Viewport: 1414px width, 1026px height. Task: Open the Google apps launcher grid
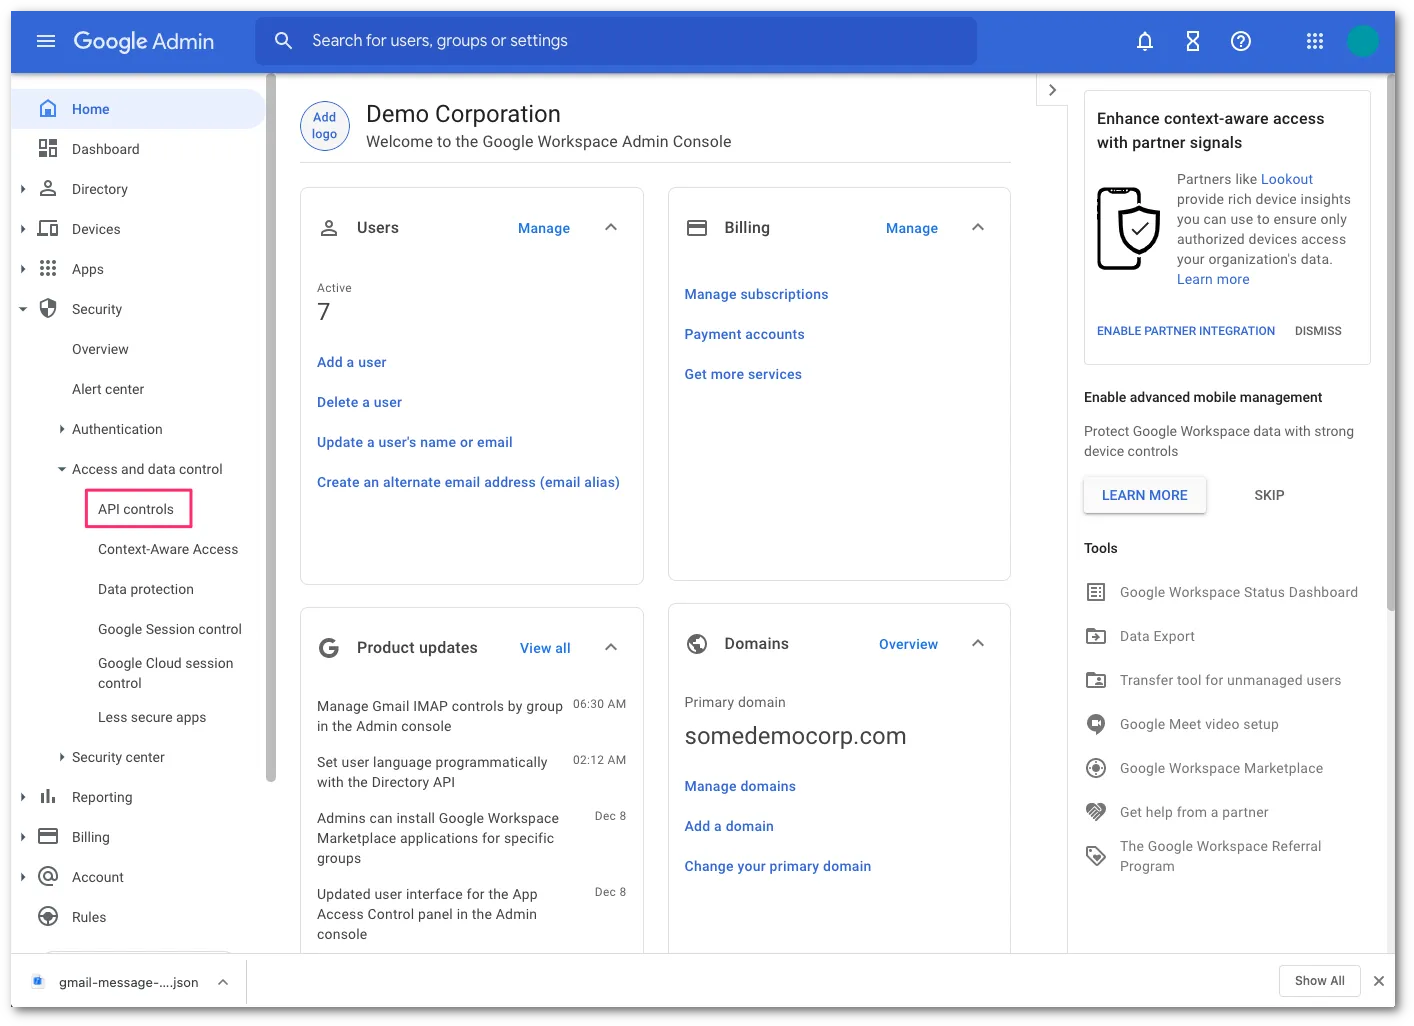point(1314,41)
